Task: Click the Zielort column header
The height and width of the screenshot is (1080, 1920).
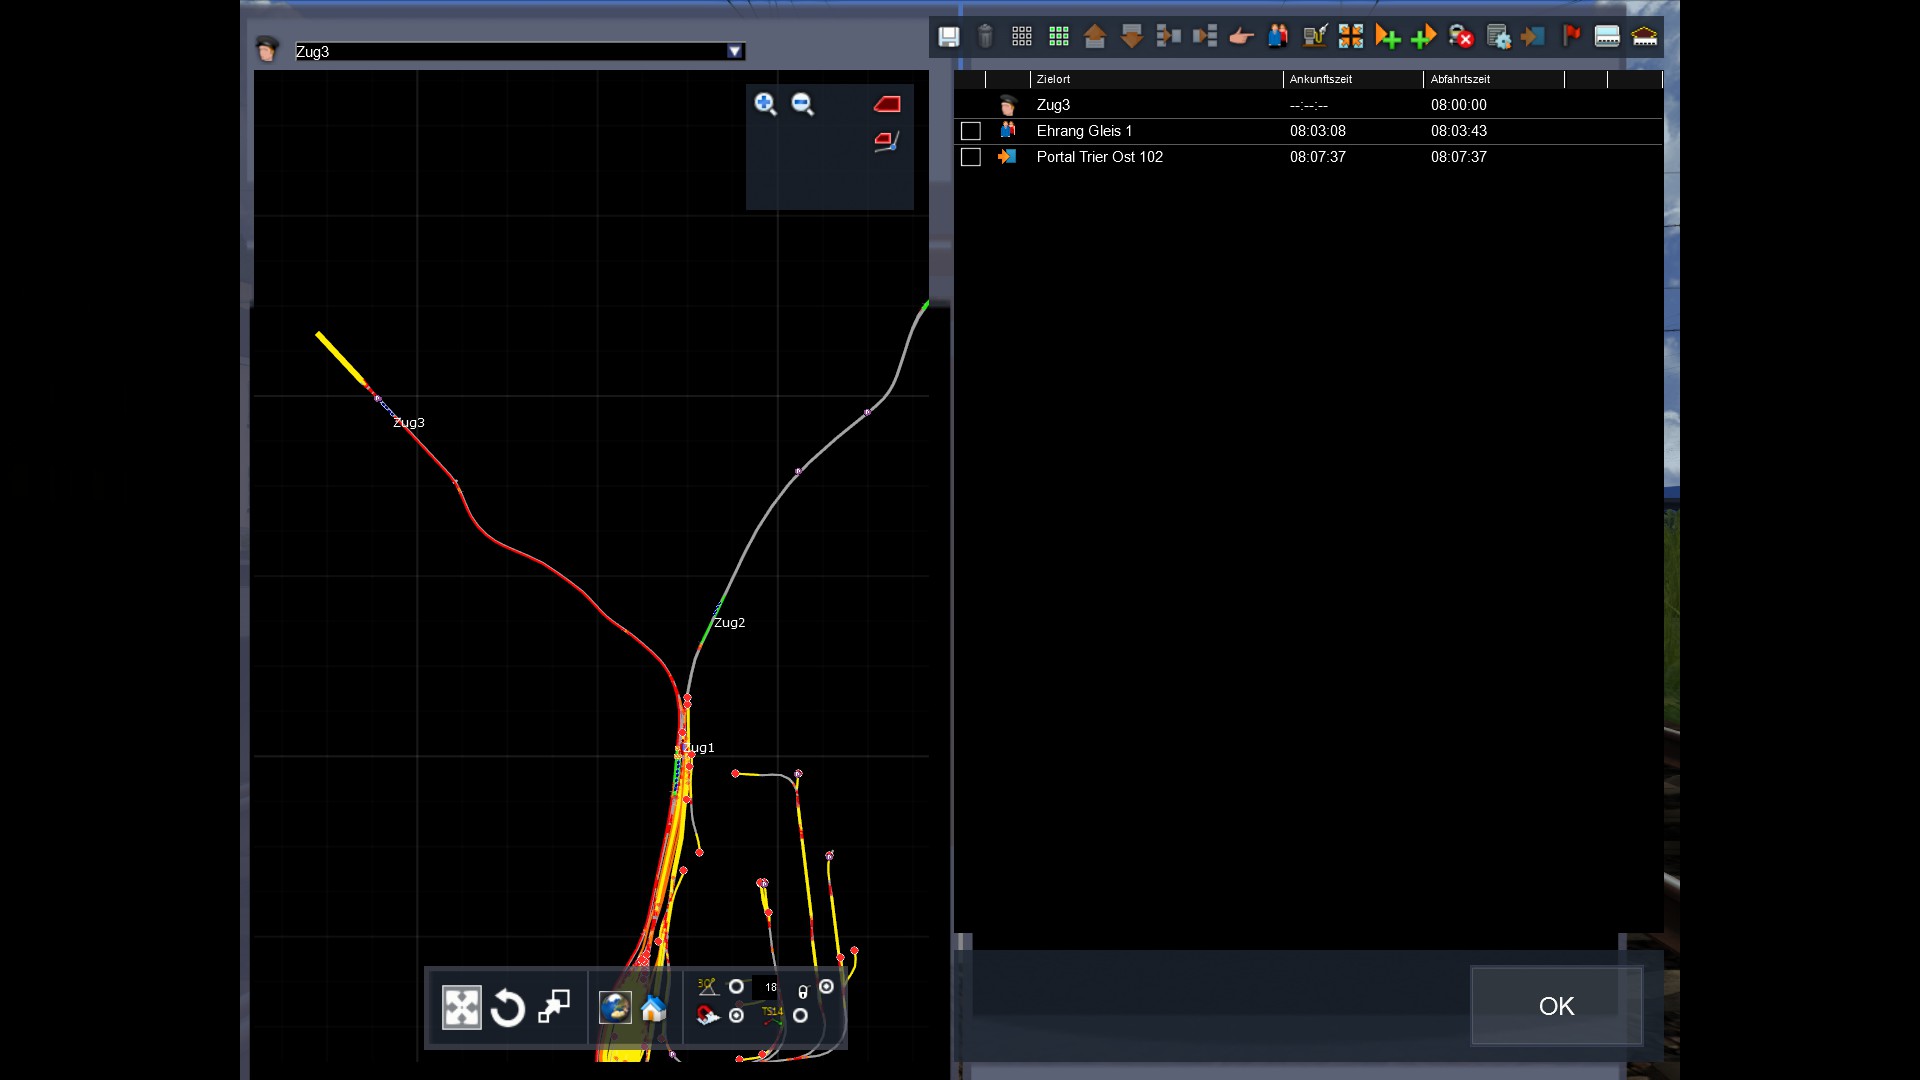Action: 1054,79
